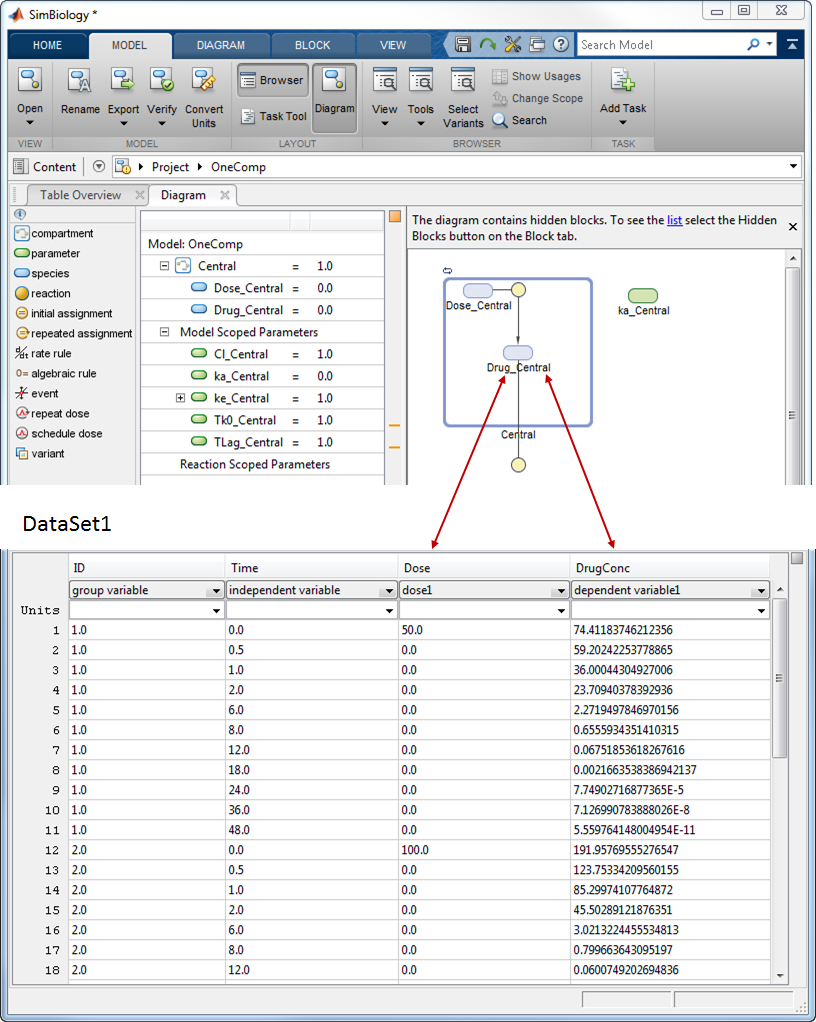Switch to the DIAGRAM ribbon tab
Viewport: 816px width, 1022px height.
221,45
